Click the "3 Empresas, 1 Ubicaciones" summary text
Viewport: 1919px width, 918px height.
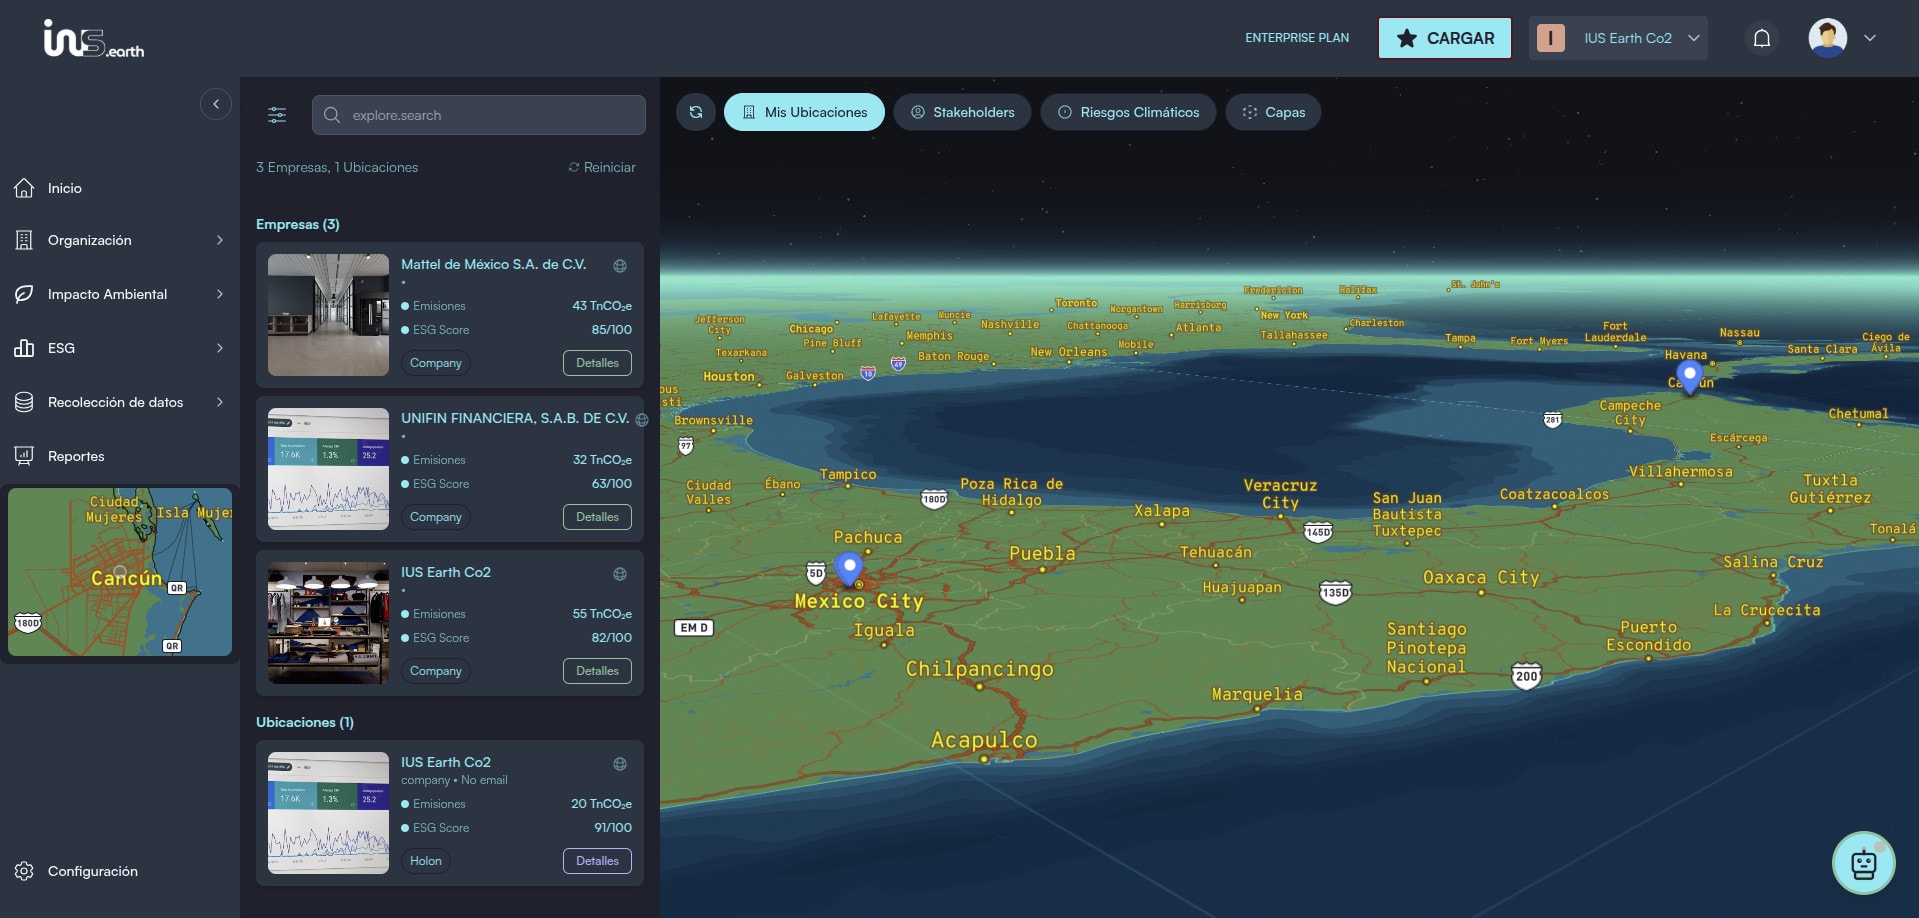337,167
